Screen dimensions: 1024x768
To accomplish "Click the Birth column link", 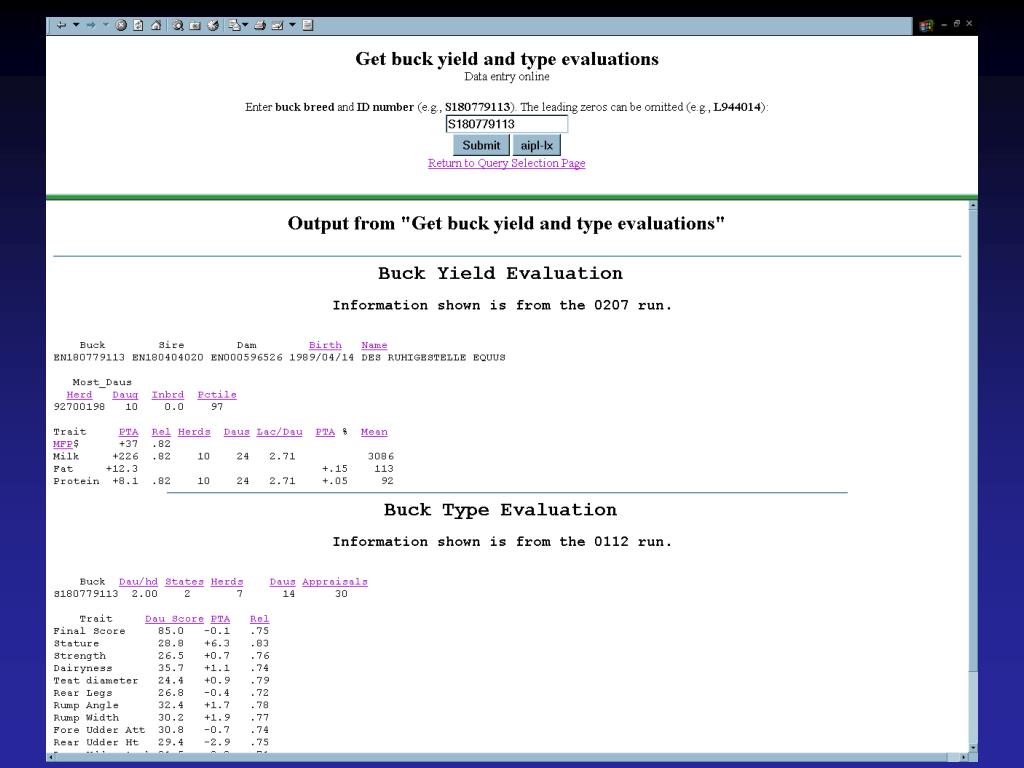I will [x=325, y=345].
